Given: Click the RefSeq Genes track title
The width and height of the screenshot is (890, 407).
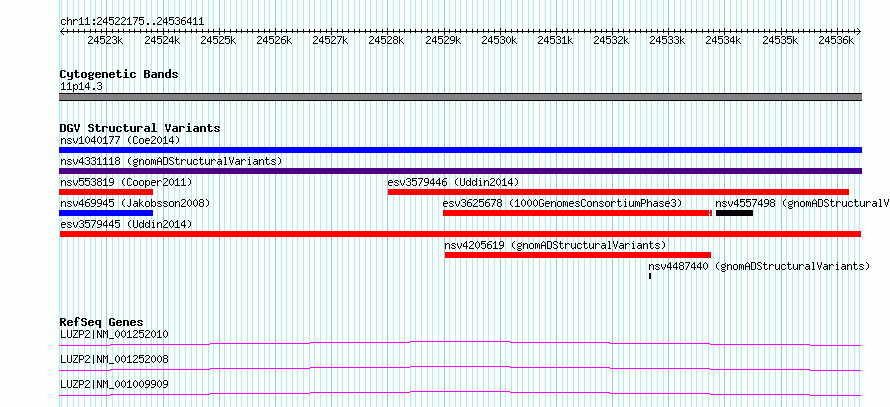Looking at the screenshot, I should pyautogui.click(x=101, y=322).
